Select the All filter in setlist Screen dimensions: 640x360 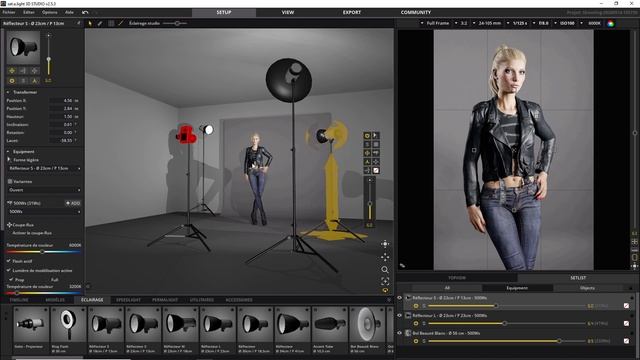tap(447, 288)
